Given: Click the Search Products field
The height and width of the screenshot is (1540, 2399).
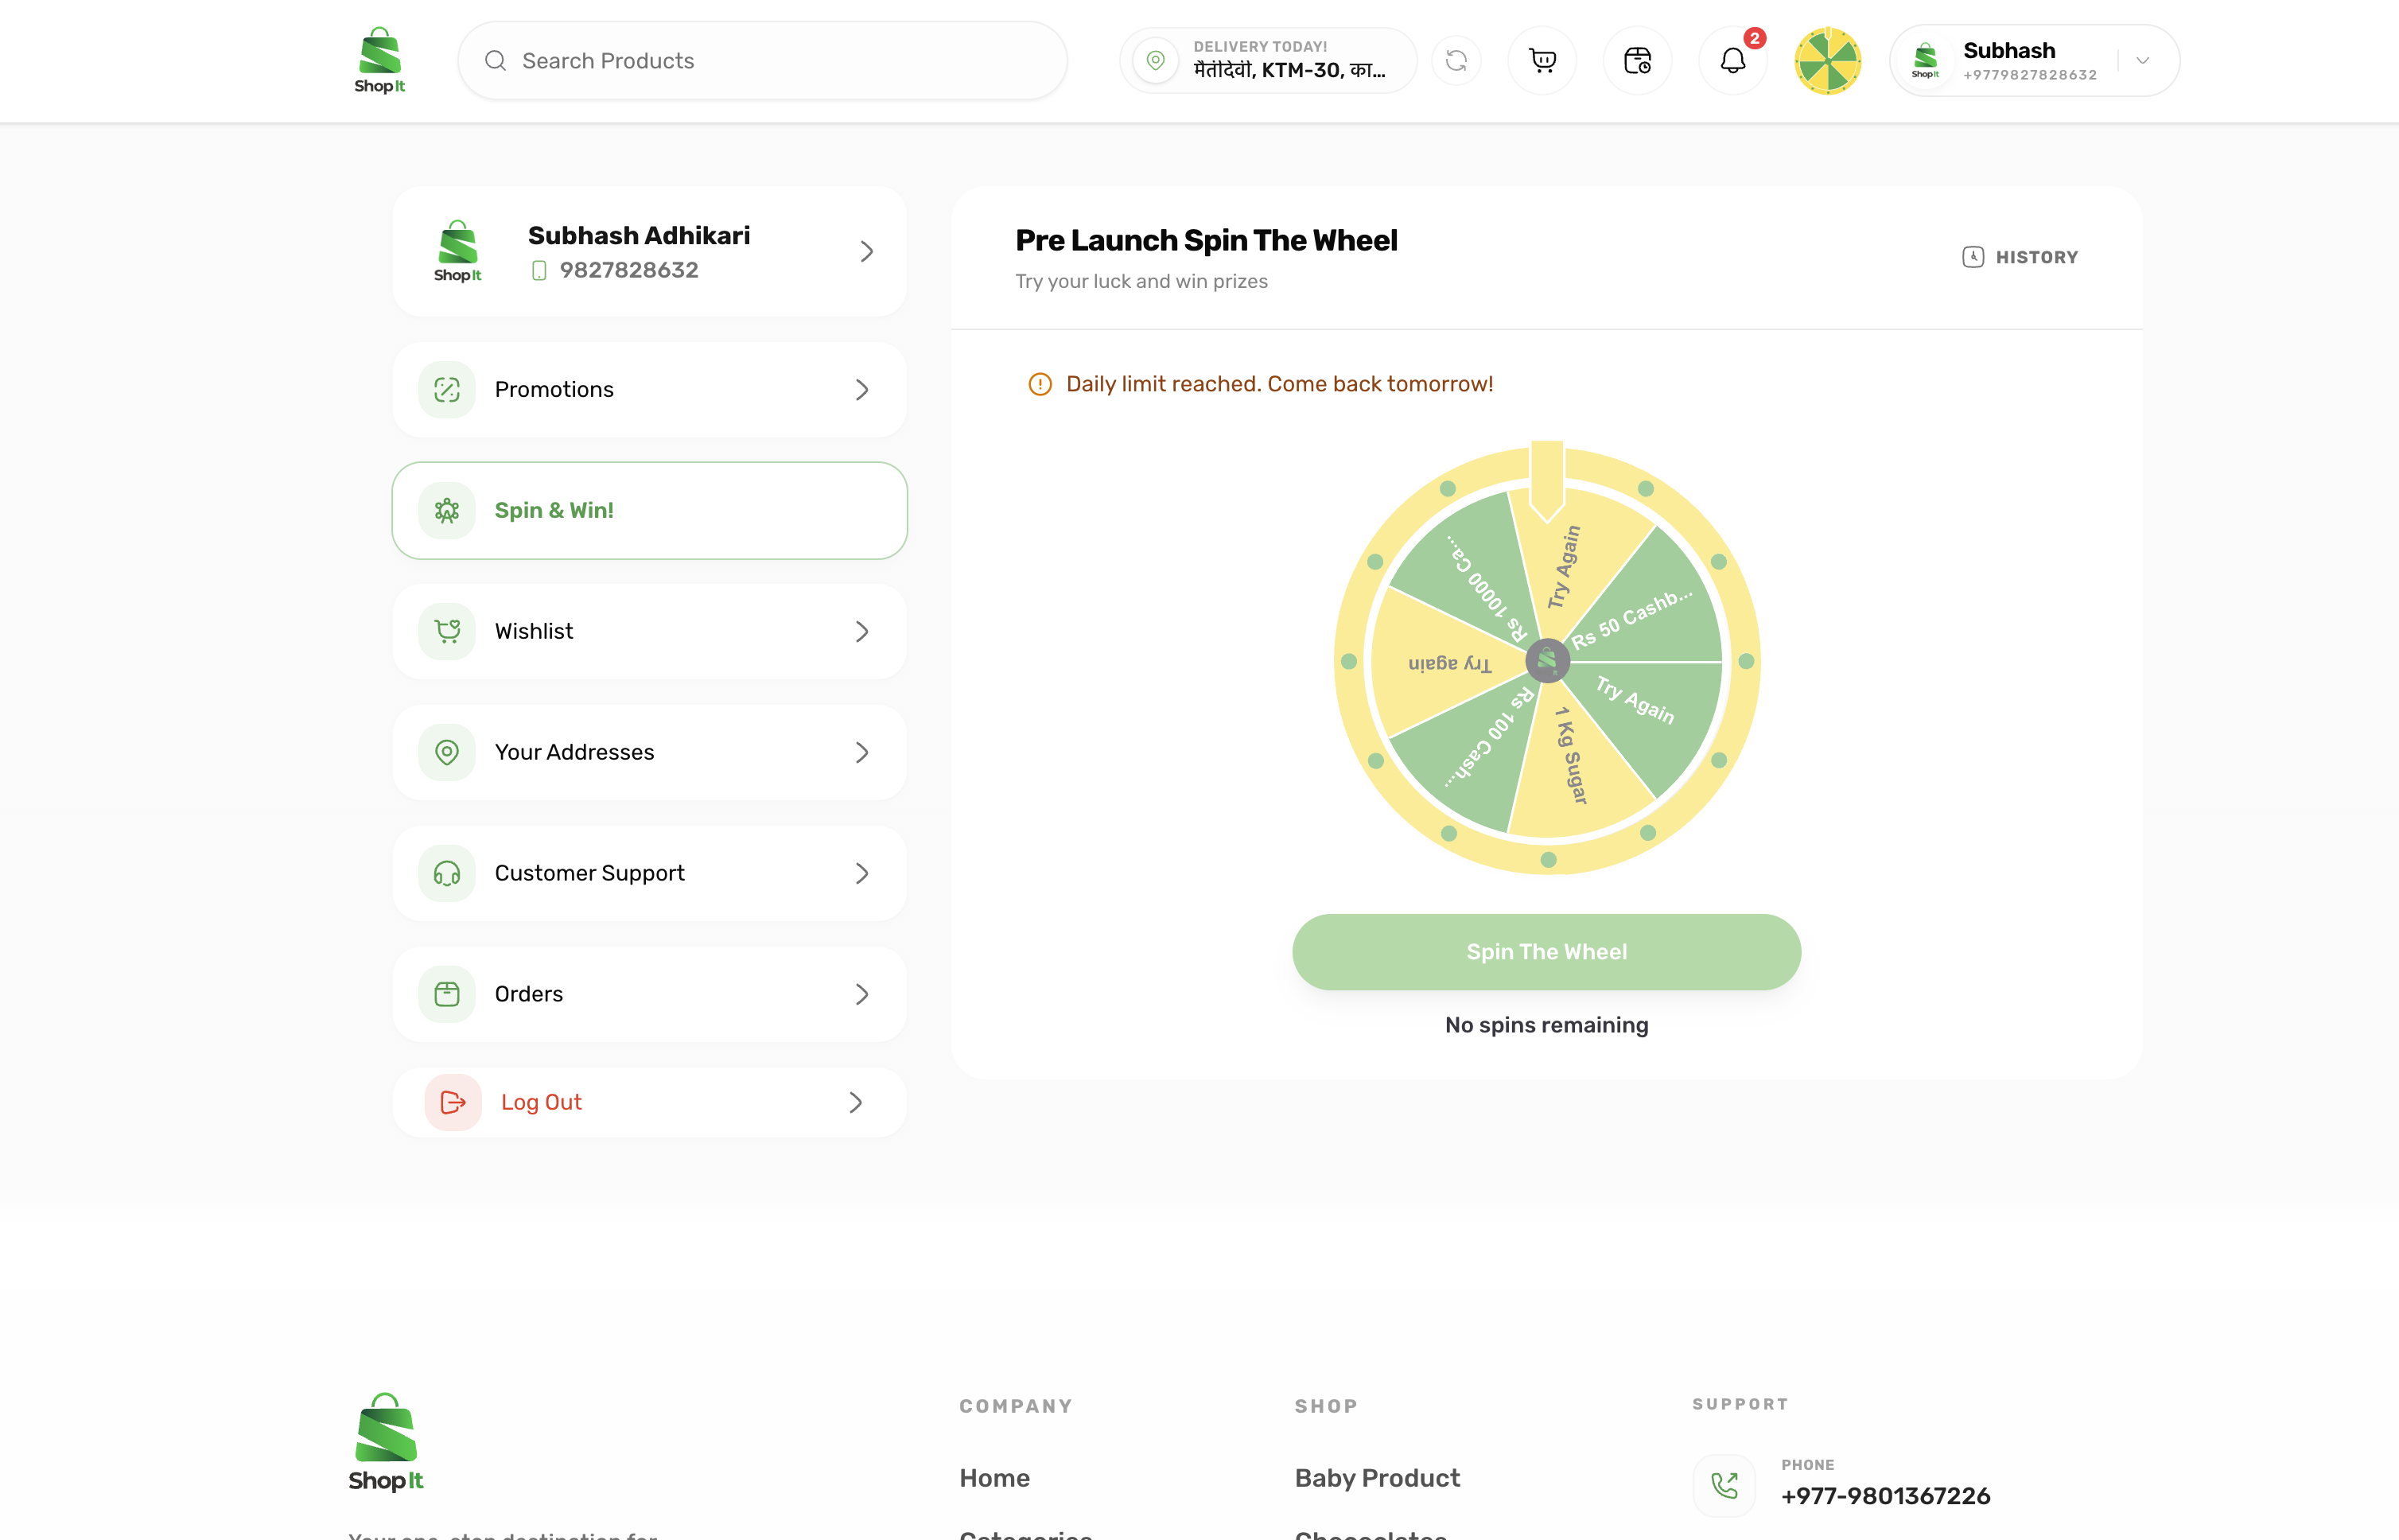Looking at the screenshot, I should click(x=762, y=61).
